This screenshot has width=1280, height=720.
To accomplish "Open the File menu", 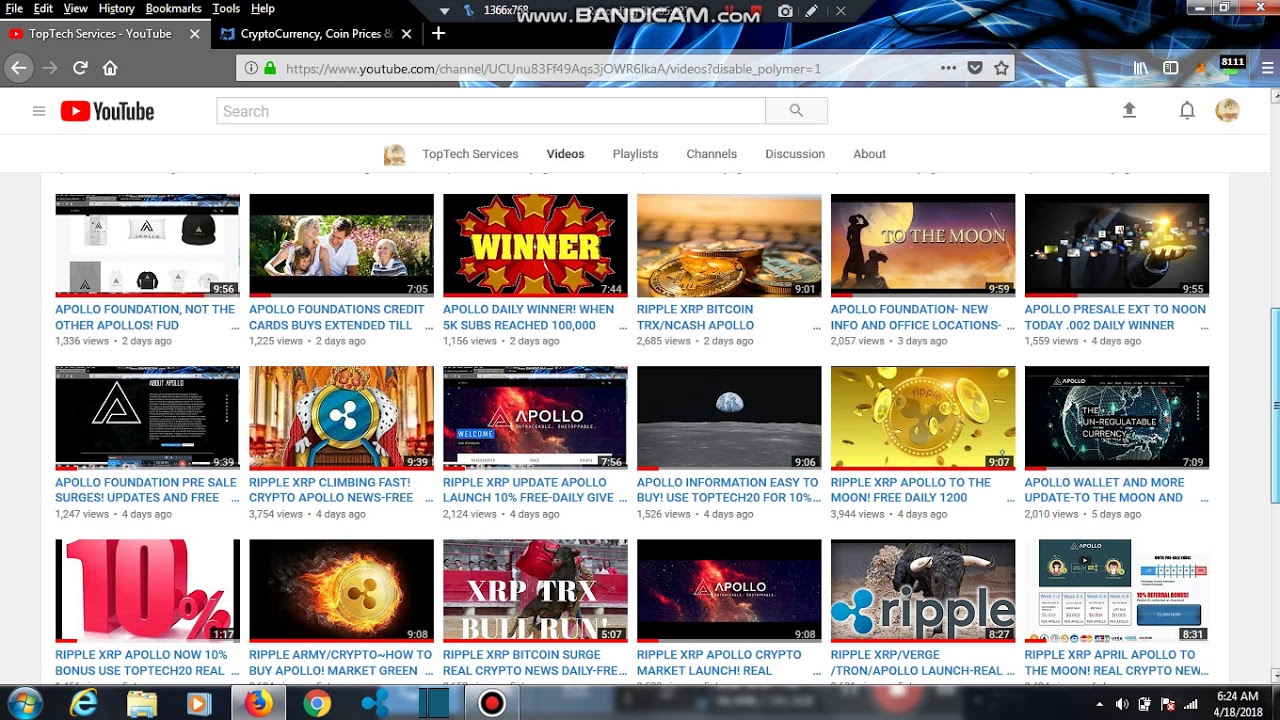I will tap(14, 8).
